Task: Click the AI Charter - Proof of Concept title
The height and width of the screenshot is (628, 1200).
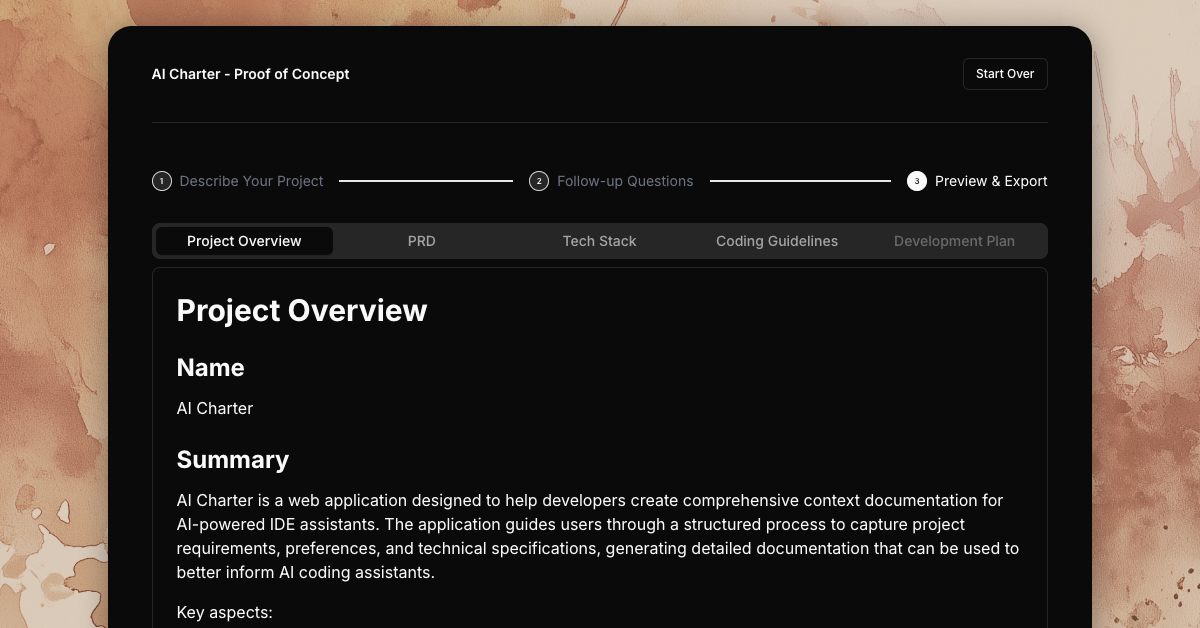Action: (x=250, y=74)
